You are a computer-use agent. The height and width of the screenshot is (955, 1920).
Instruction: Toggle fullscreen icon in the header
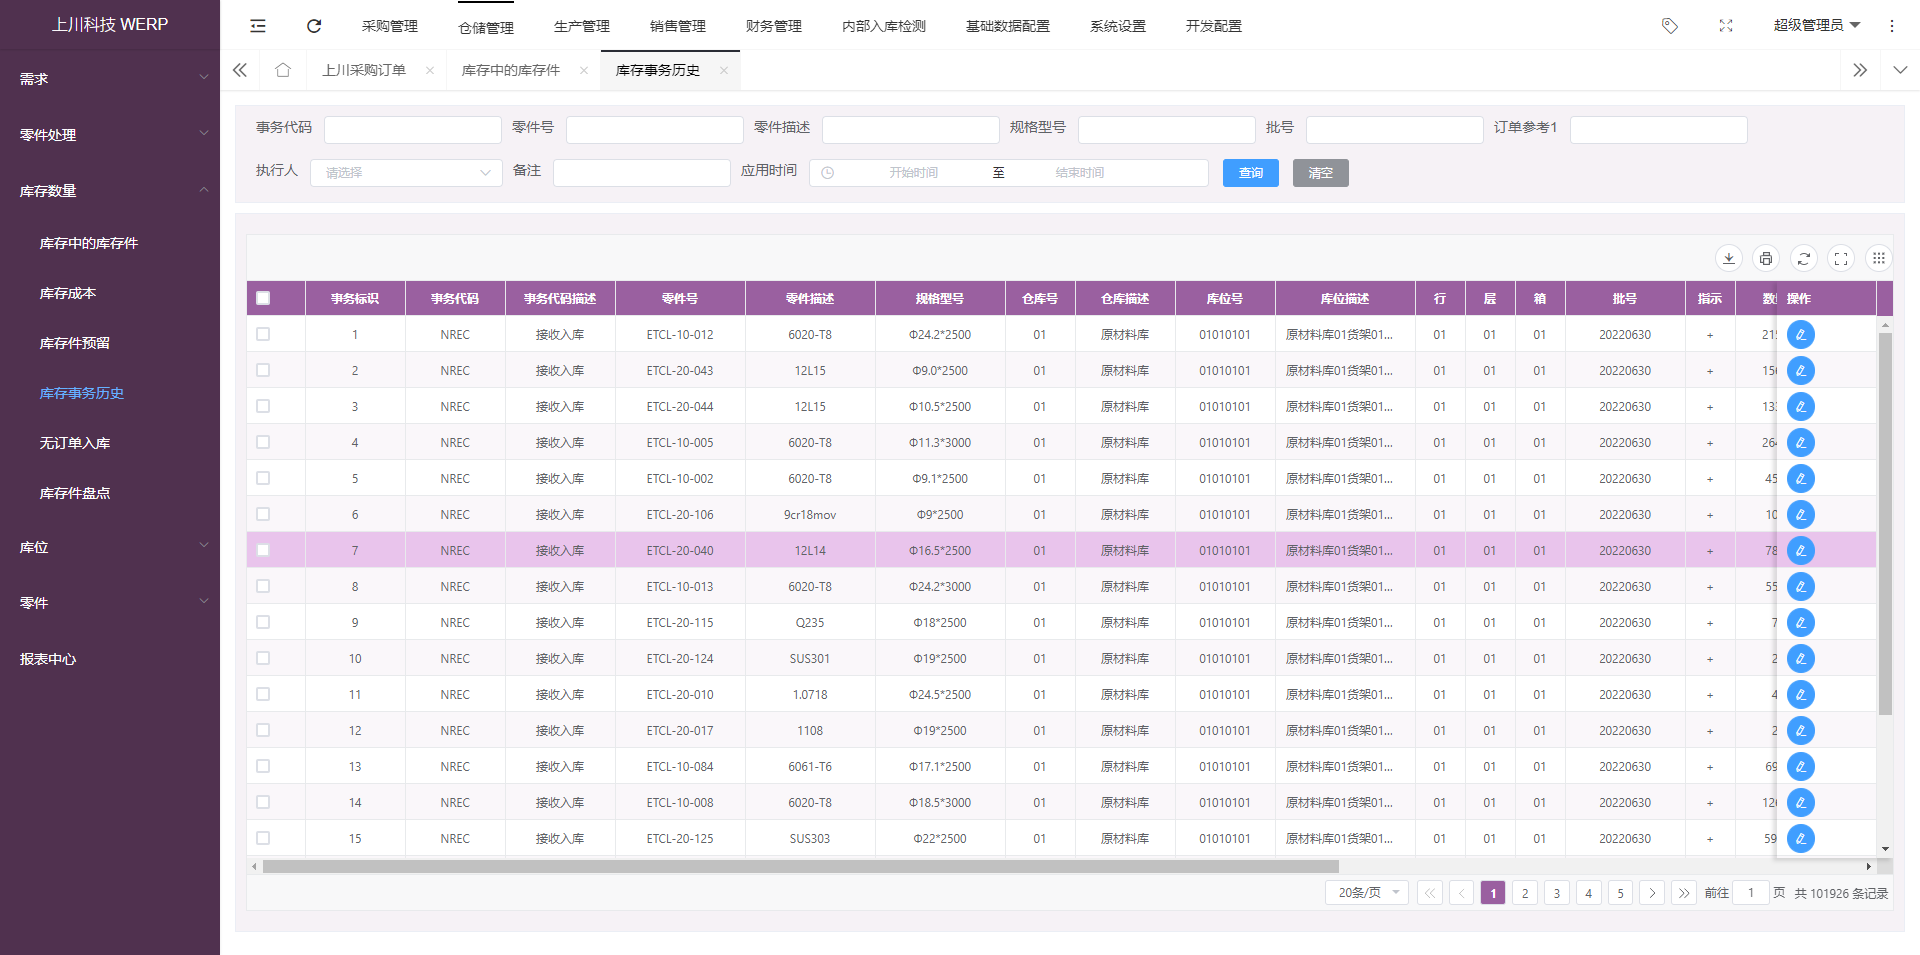(1726, 26)
